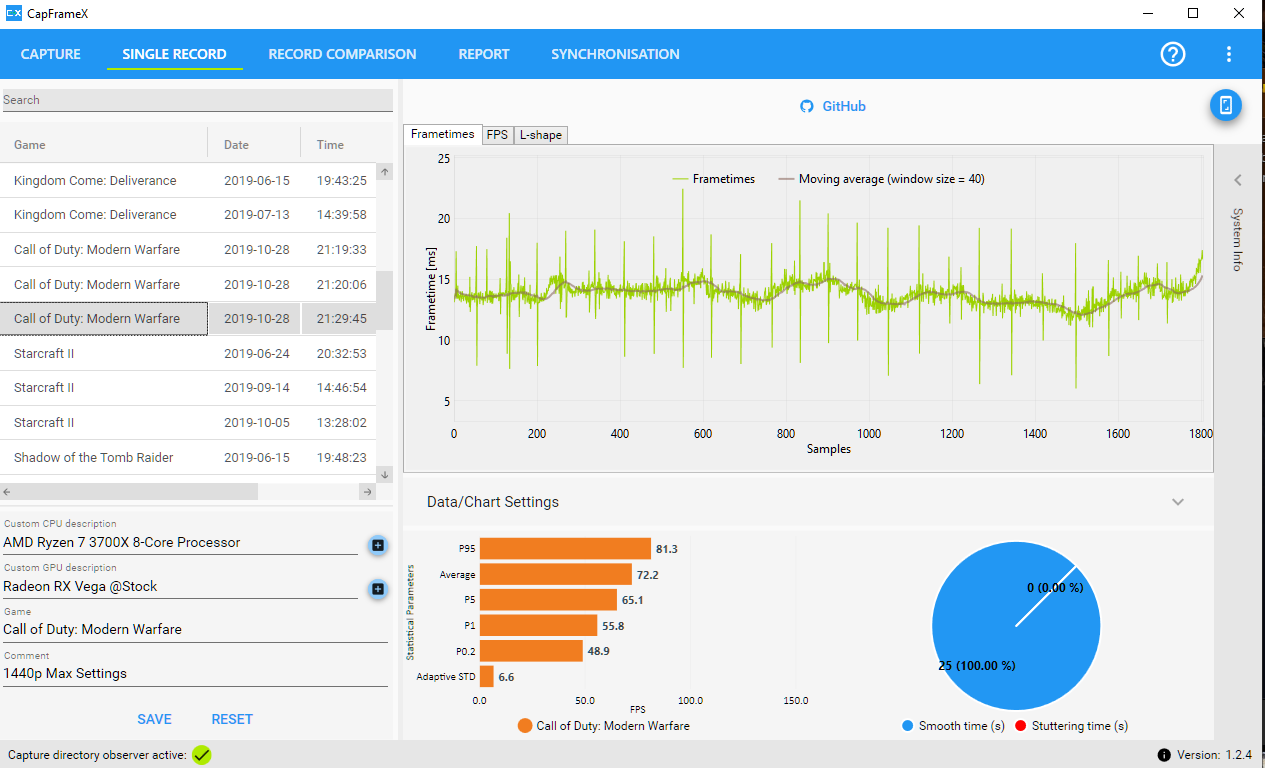This screenshot has width=1265, height=768.
Task: Select Starcraft II record from 2019-06-24
Action: [x=188, y=353]
